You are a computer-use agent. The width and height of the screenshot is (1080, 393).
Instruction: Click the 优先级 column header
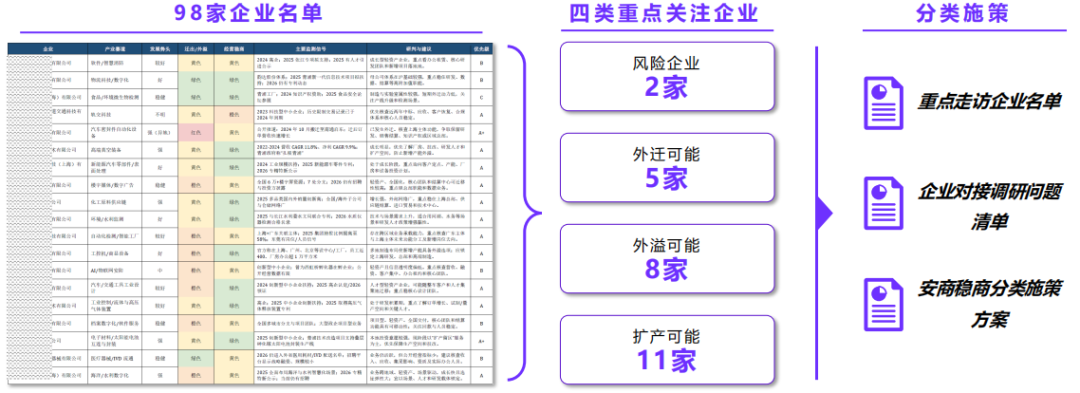tap(481, 49)
